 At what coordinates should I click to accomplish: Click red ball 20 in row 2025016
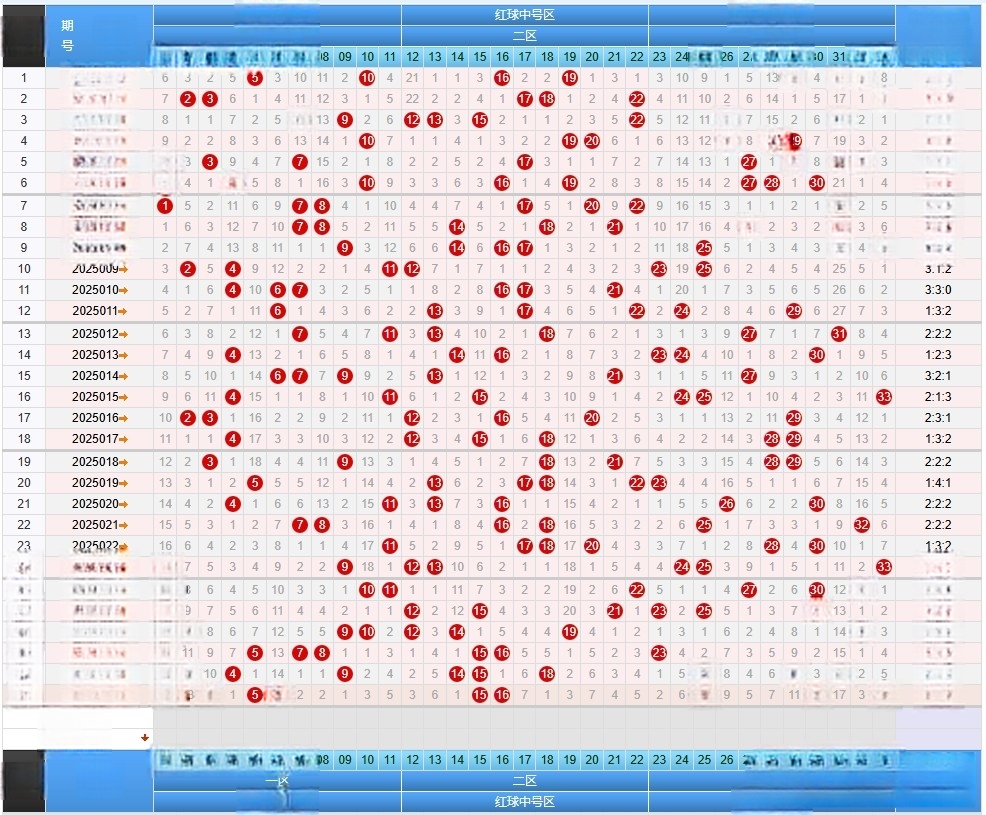click(x=592, y=418)
